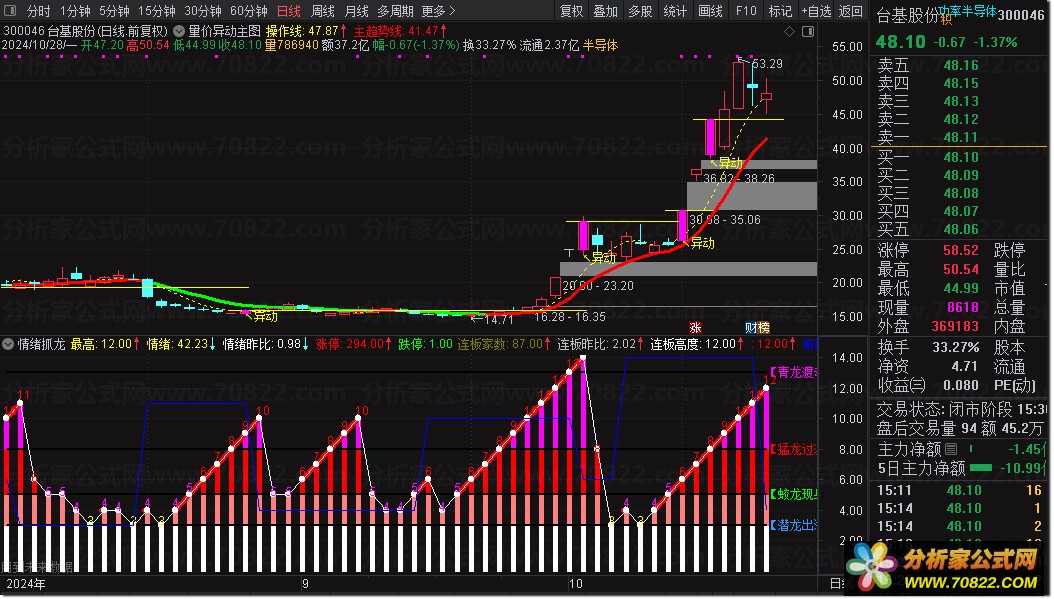
Task: Click the 买一 price 48.10
Action: (x=961, y=157)
